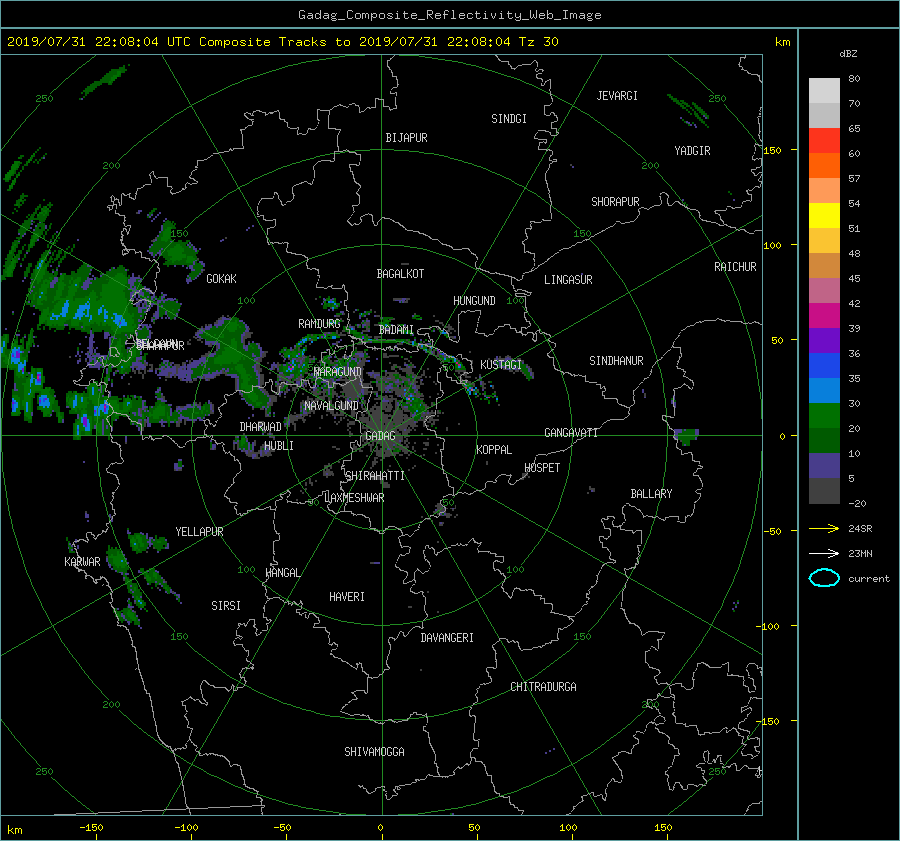The height and width of the screenshot is (841, 900).
Task: Click the yellow 24SR track arrow
Action: pyautogui.click(x=824, y=528)
